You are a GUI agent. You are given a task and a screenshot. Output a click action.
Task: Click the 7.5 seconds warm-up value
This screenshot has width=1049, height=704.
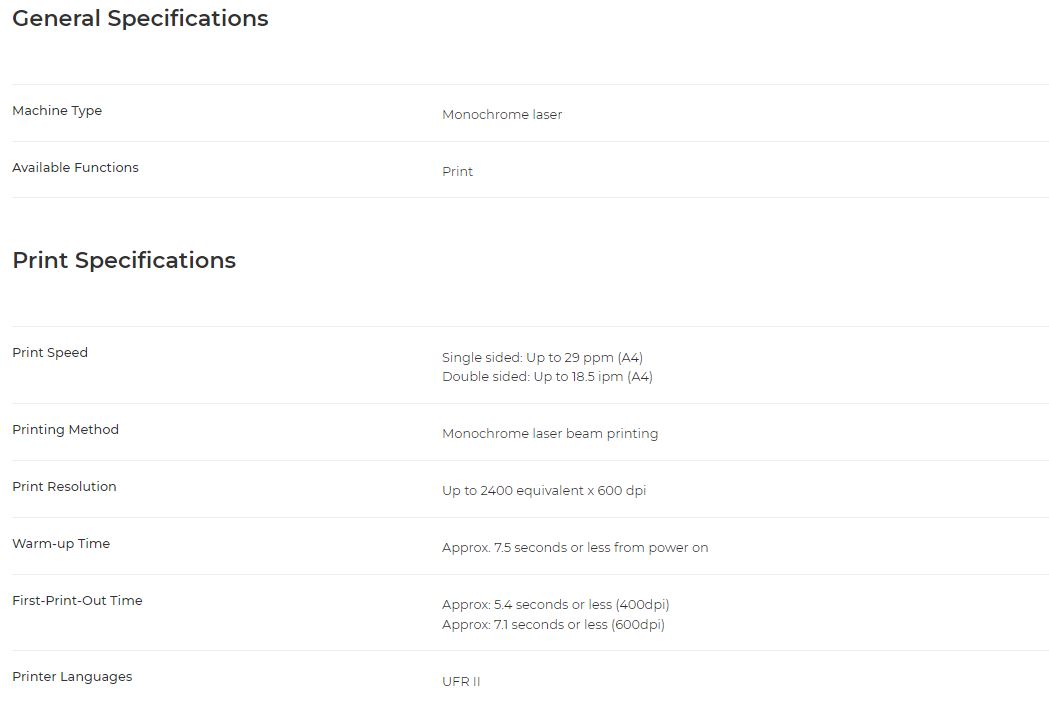[x=575, y=547]
